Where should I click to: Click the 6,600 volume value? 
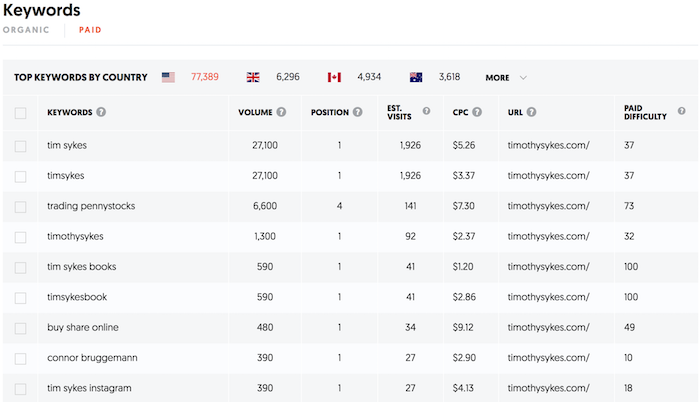coord(265,206)
